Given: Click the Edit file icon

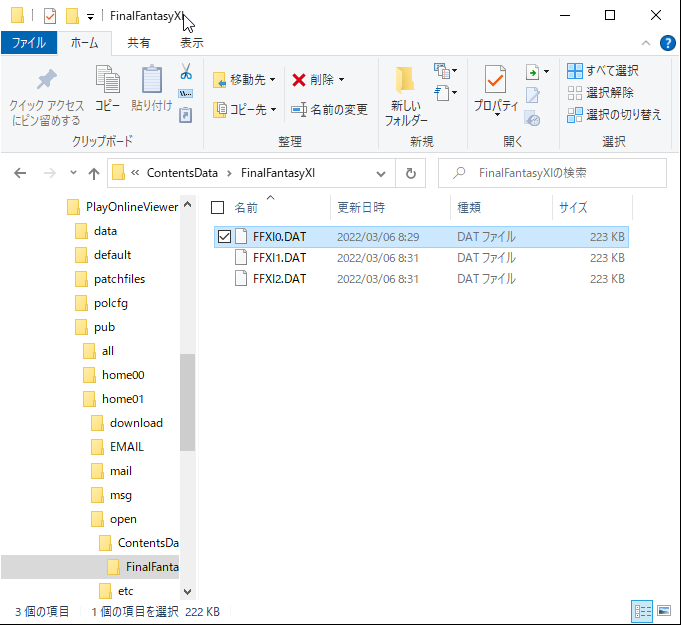Looking at the screenshot, I should 532,95.
